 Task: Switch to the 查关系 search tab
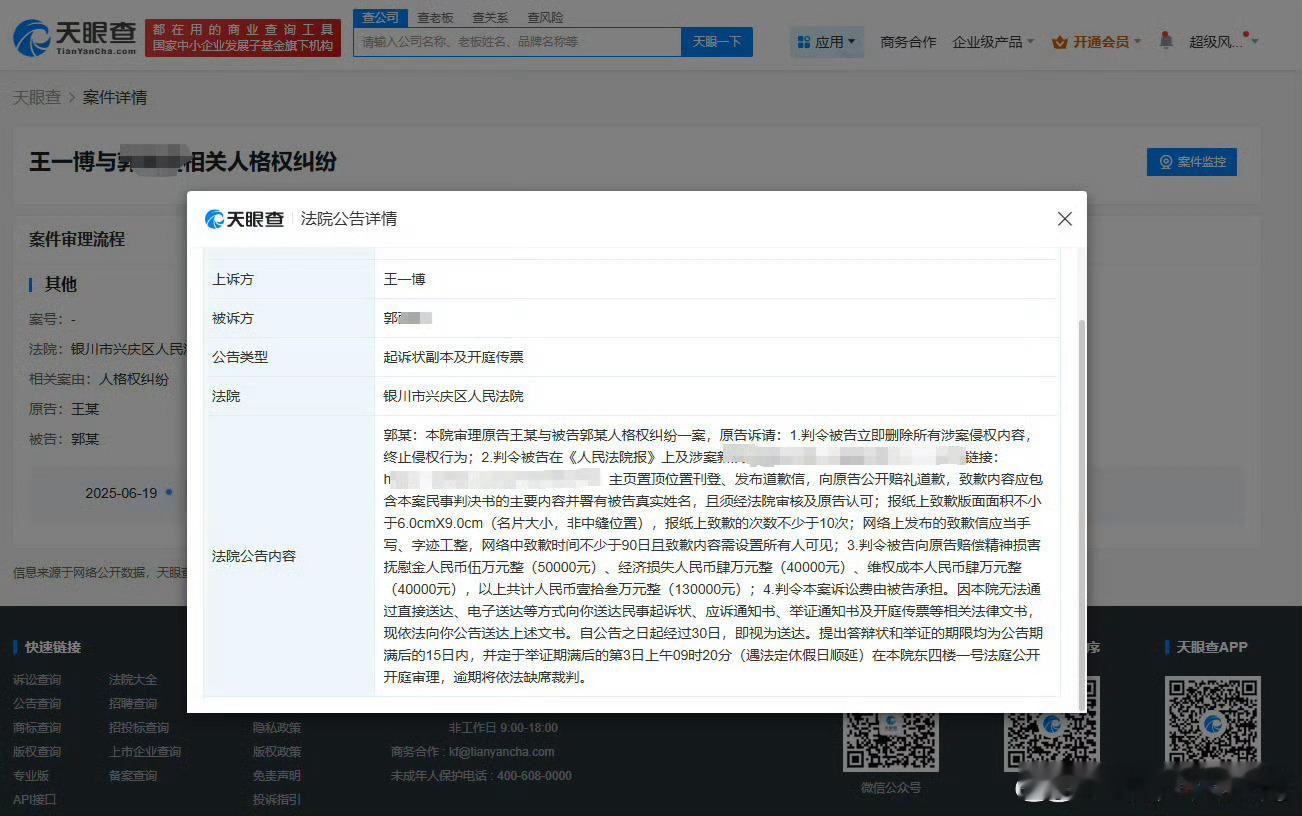click(490, 17)
